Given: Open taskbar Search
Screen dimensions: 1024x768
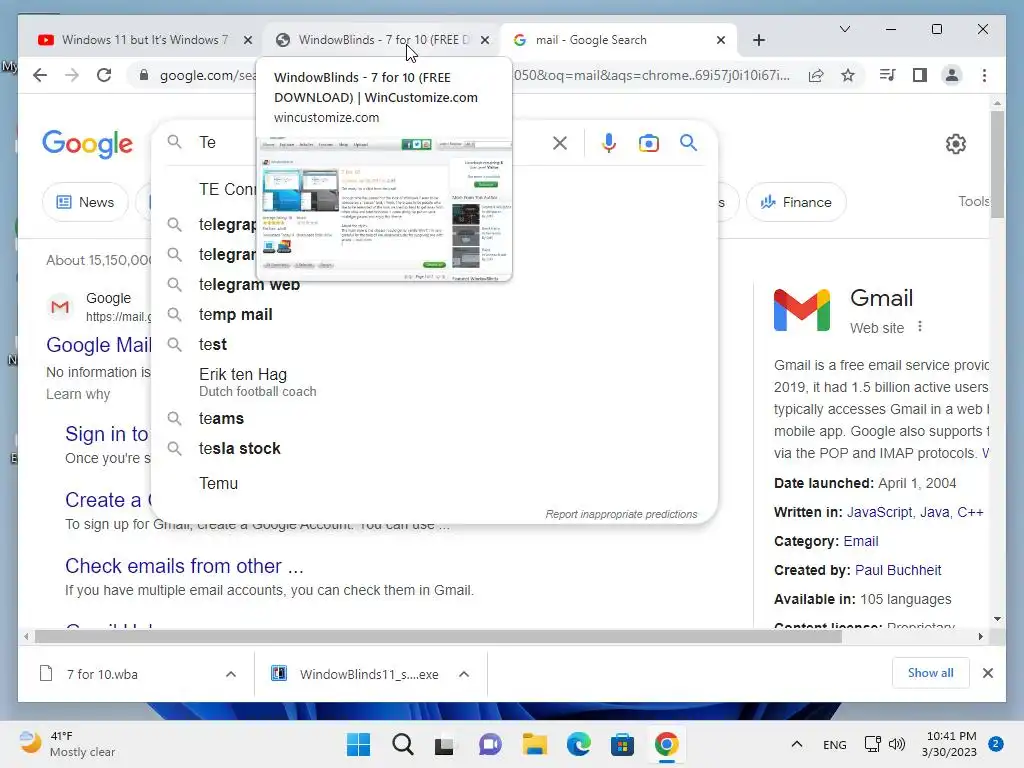Looking at the screenshot, I should point(402,744).
